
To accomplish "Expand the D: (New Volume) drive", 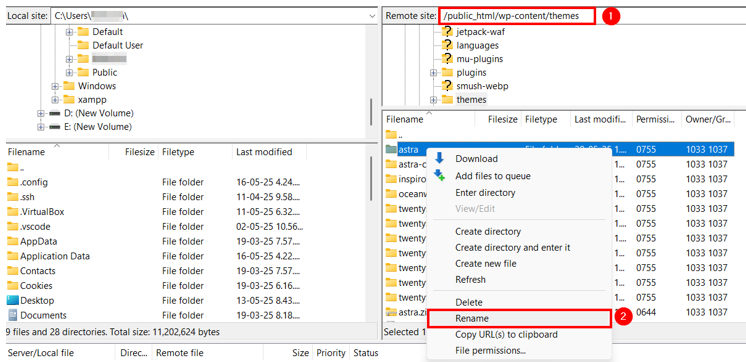I will pos(41,114).
